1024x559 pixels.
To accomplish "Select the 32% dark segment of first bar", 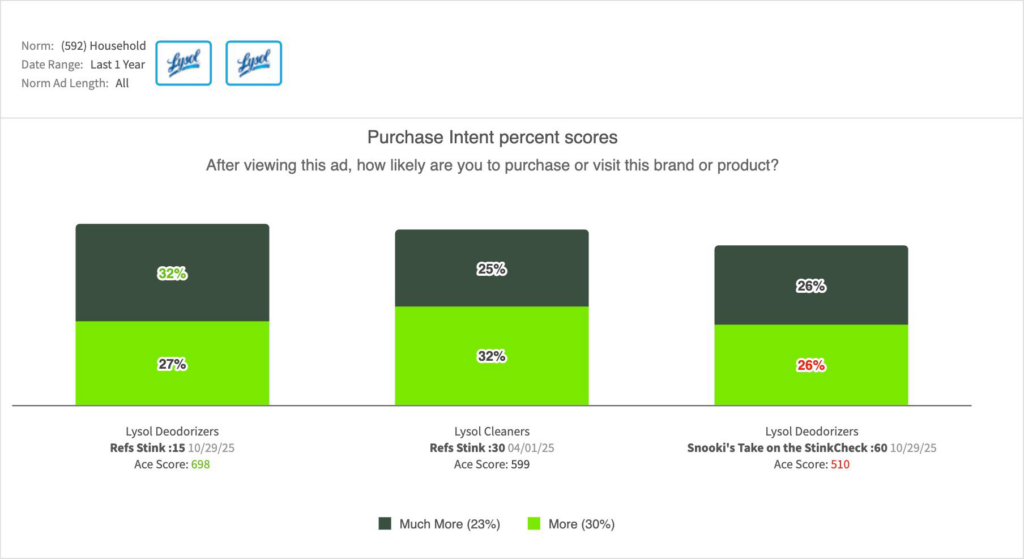I will pos(172,273).
